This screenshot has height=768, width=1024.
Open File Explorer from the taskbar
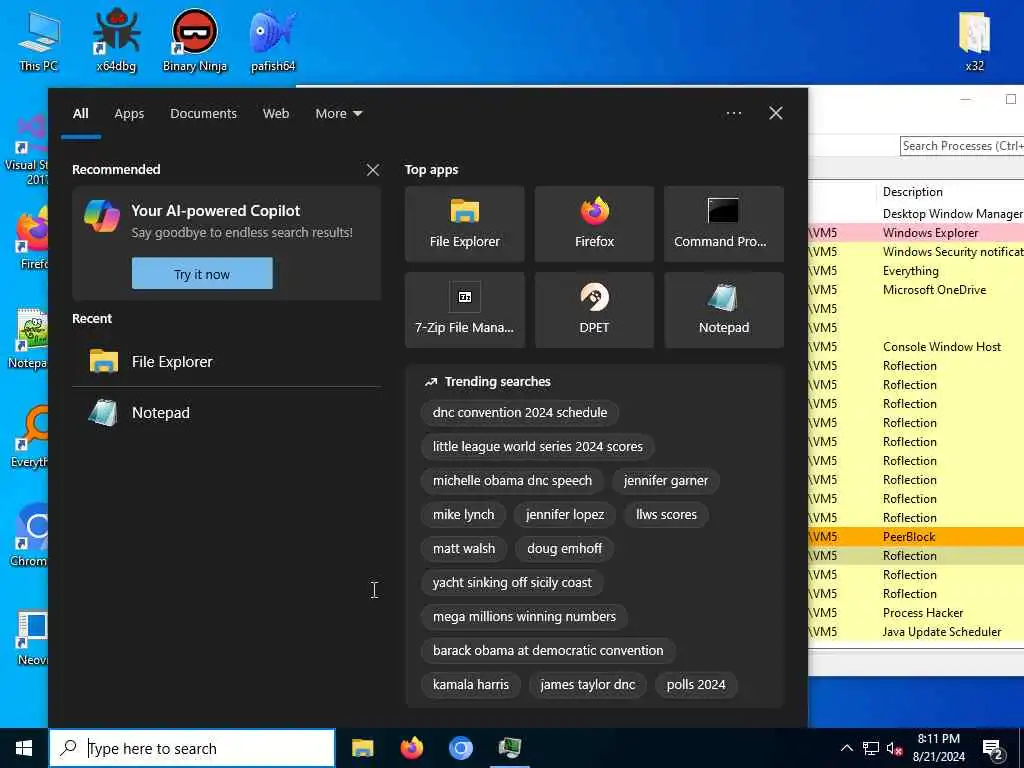pos(362,748)
